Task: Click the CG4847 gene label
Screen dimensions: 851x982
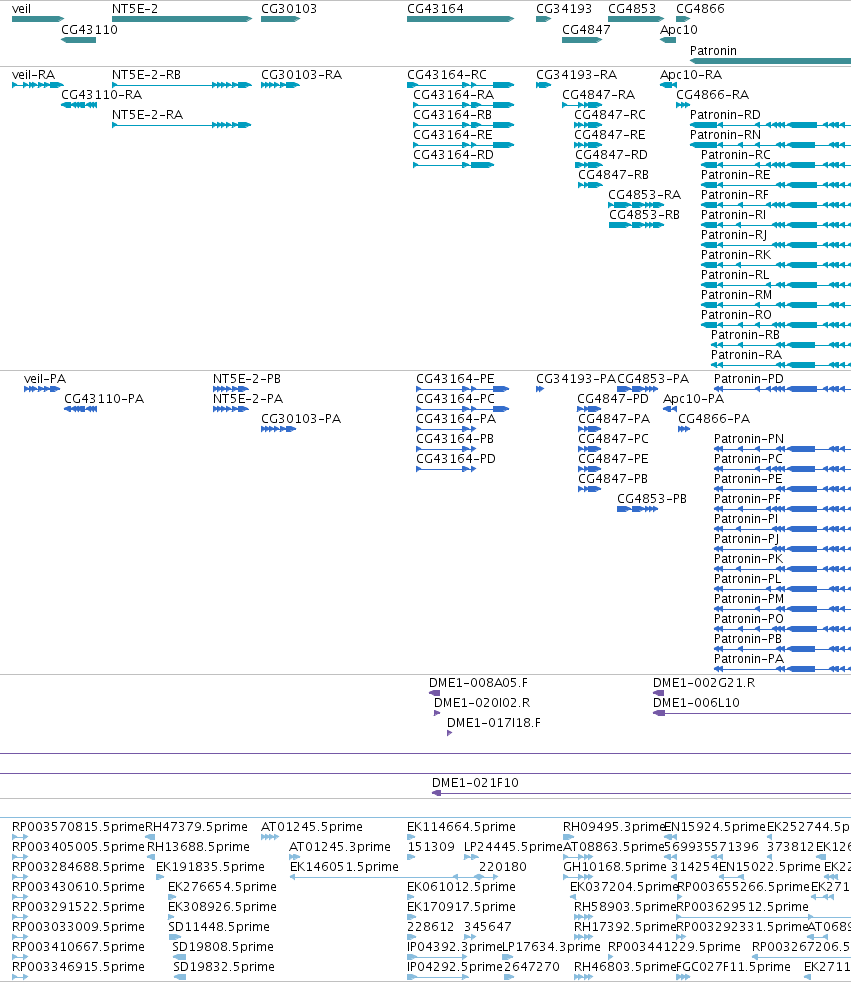Action: (x=586, y=29)
